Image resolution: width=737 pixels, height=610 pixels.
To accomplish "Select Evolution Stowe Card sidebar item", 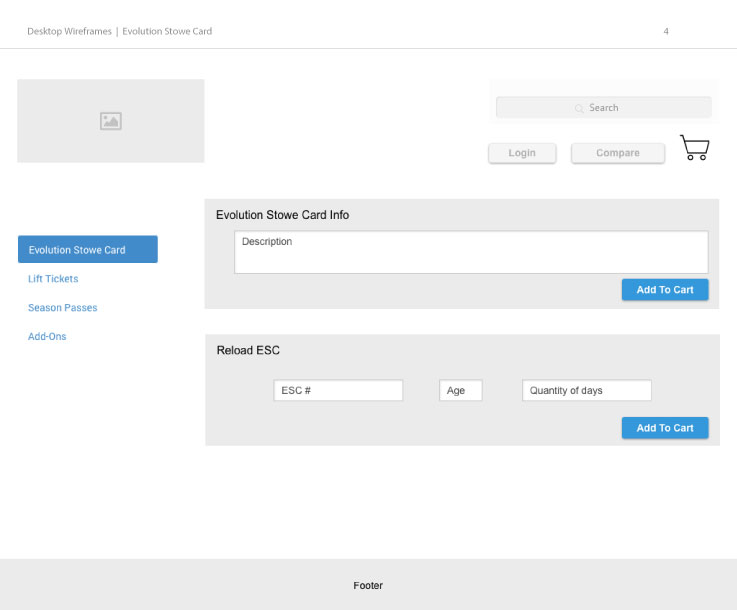I will pyautogui.click(x=87, y=250).
